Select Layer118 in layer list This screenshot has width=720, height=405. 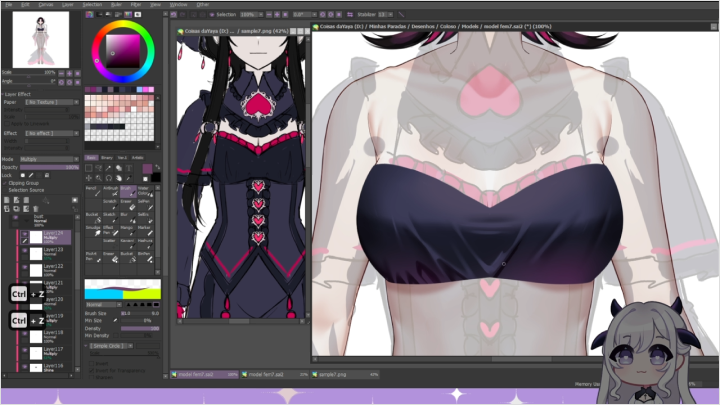click(x=44, y=336)
